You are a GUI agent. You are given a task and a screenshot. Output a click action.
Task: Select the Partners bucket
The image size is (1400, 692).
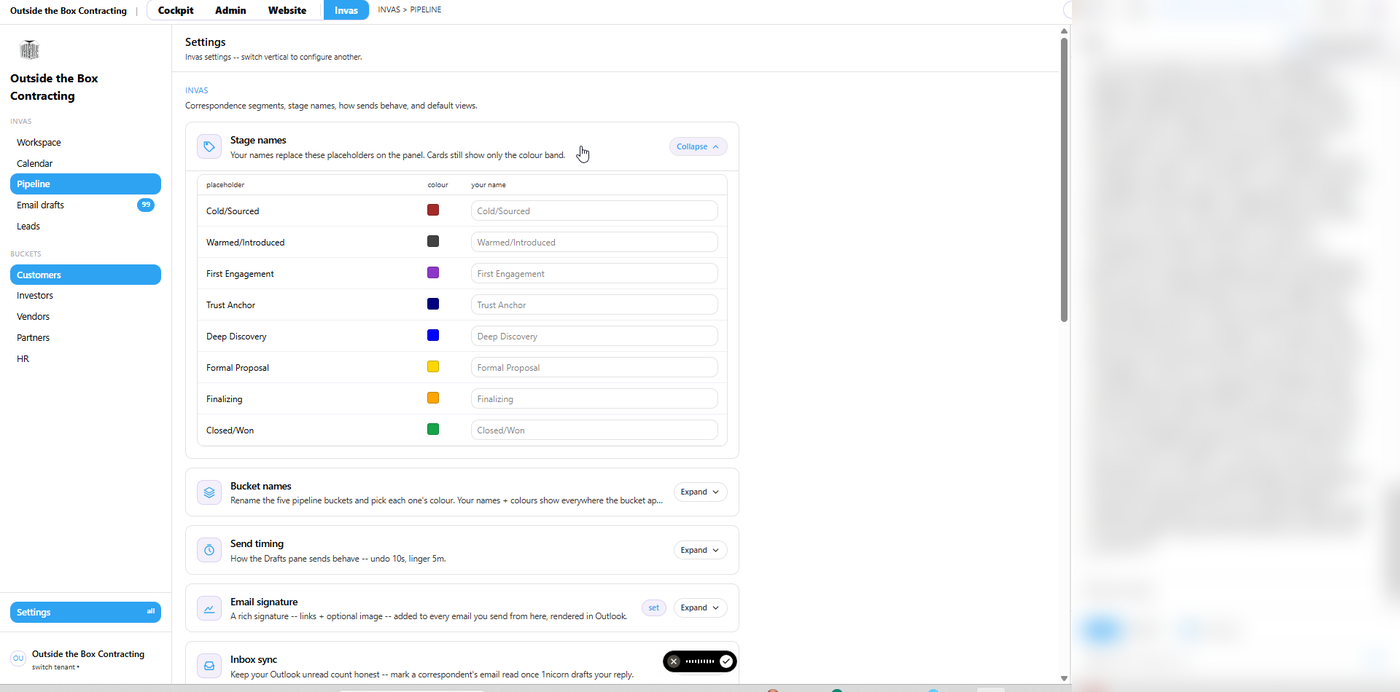pos(85,338)
